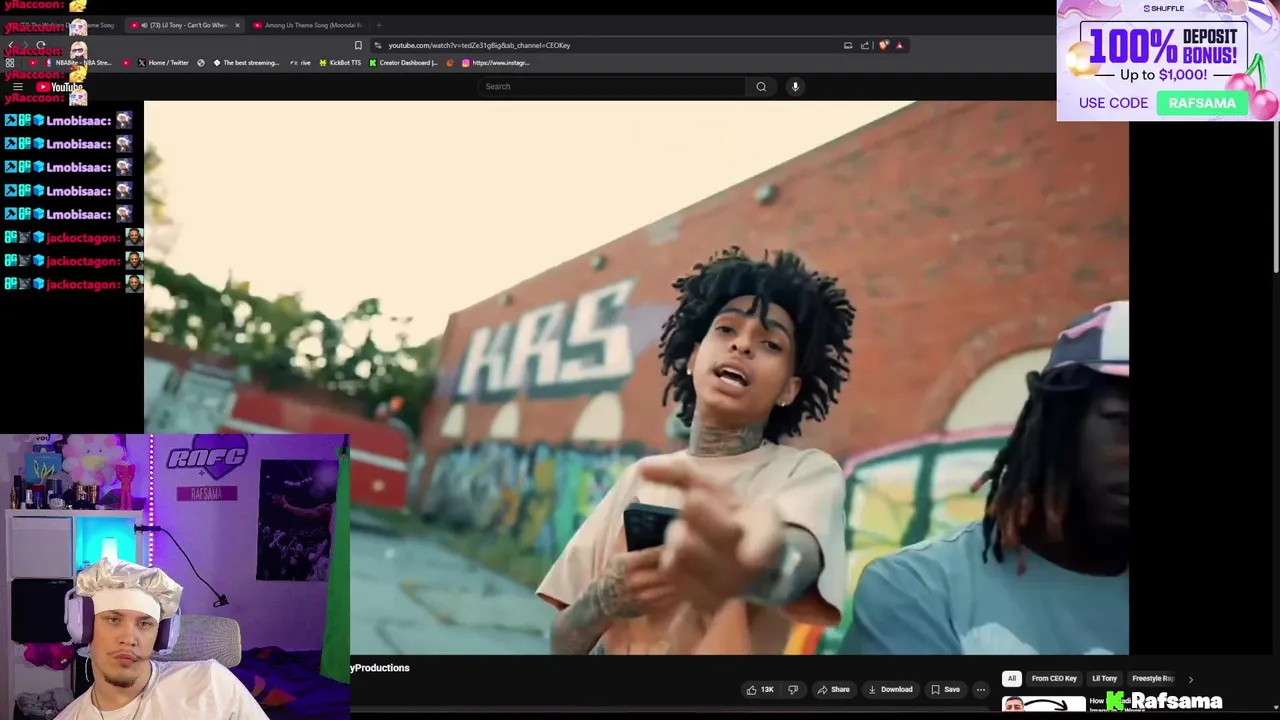Reload the page with the refresh icon
This screenshot has width=1280, height=720.
[41, 45]
